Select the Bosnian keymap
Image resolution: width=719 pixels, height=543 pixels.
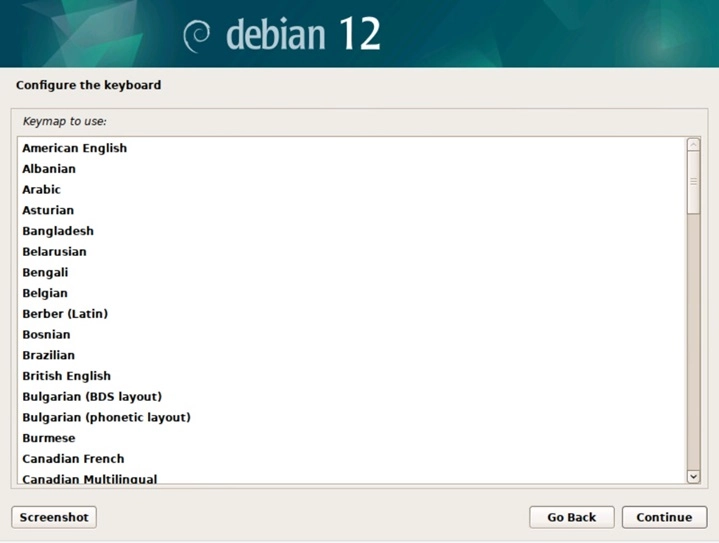(x=352, y=334)
